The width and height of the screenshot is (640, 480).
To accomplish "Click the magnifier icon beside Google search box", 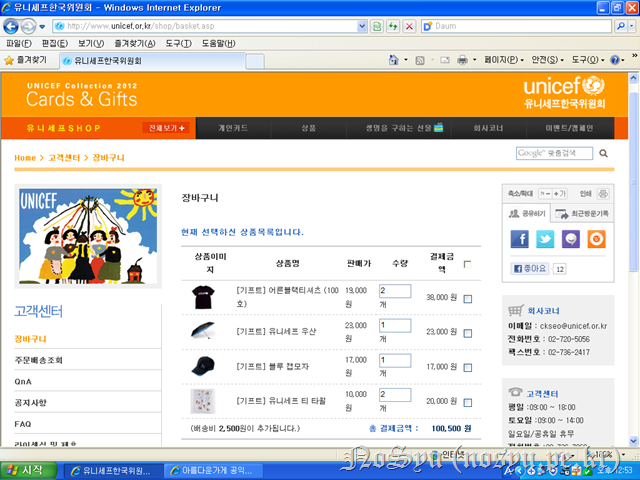I will point(603,154).
